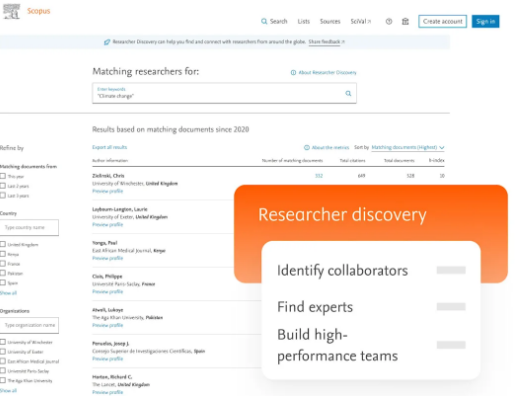Click the h-index column header
The height and width of the screenshot is (396, 519).
point(437,161)
